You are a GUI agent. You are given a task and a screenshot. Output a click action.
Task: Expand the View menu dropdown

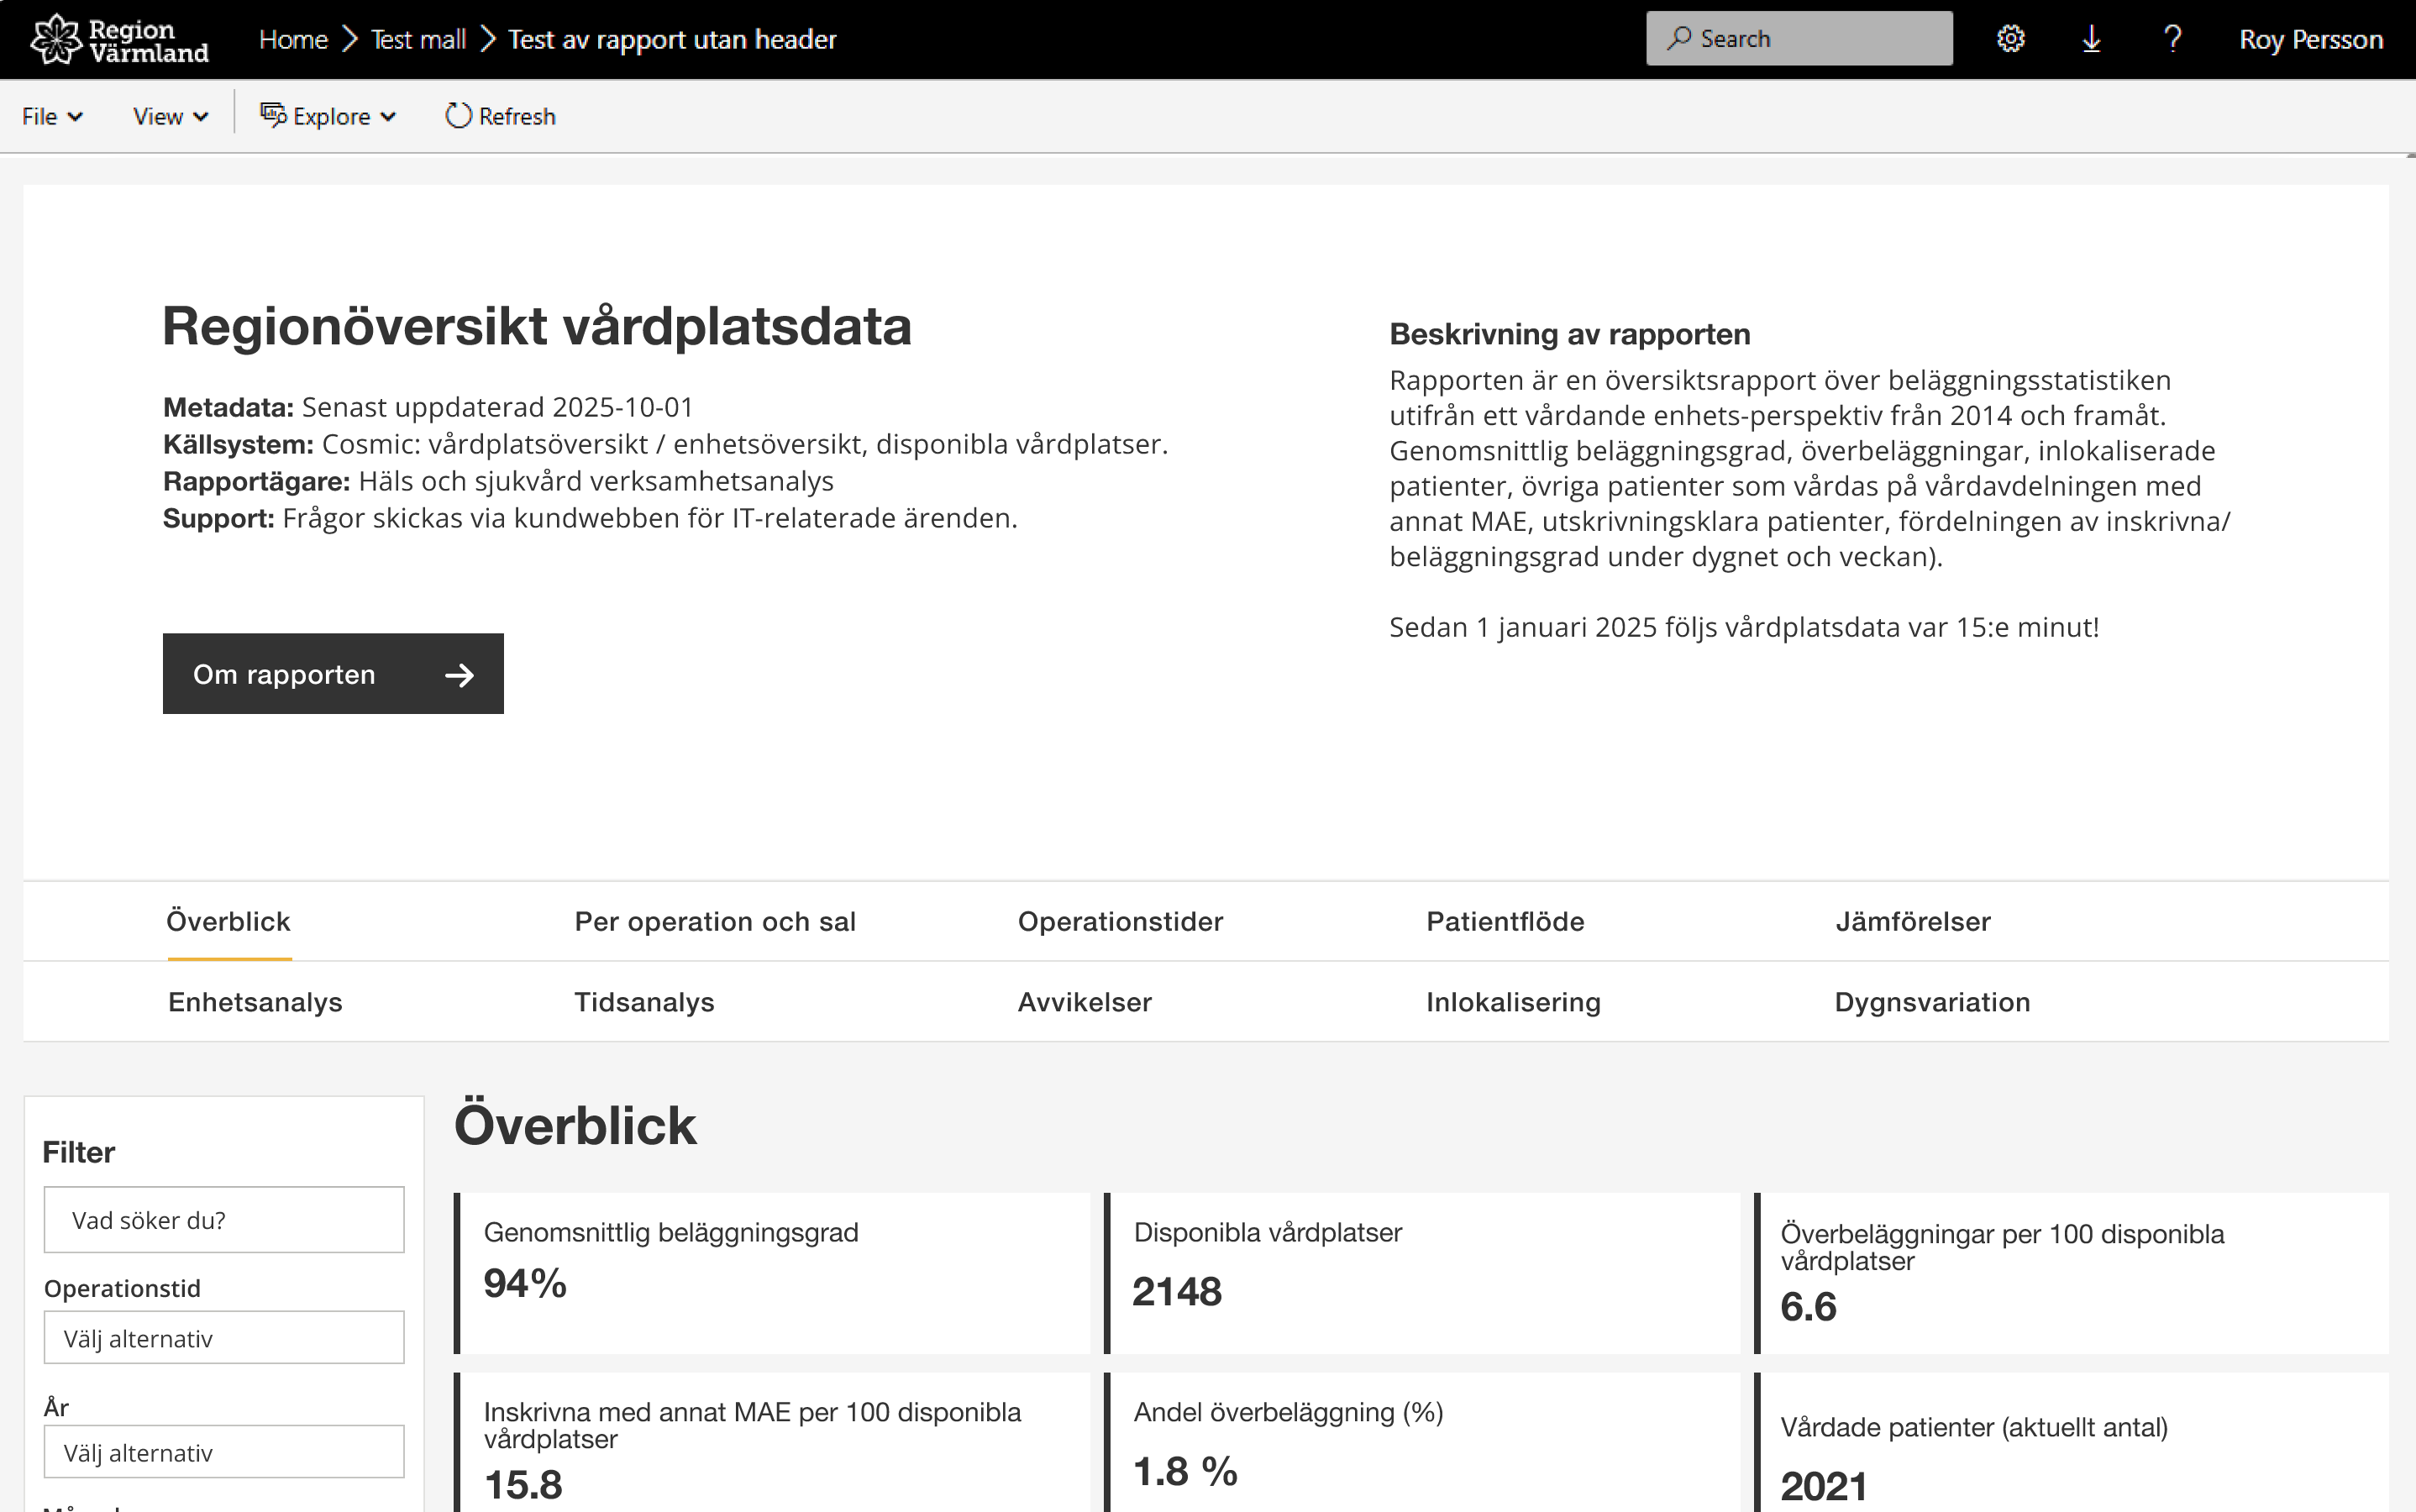(168, 116)
